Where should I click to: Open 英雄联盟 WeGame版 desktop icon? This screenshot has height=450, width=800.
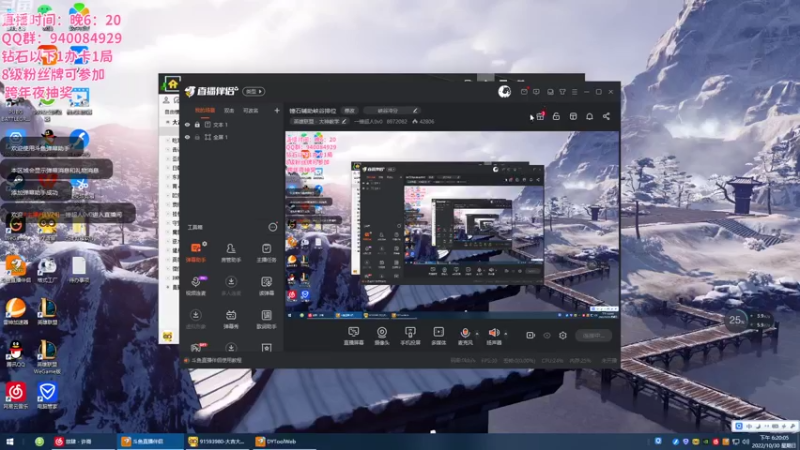pyautogui.click(x=47, y=357)
